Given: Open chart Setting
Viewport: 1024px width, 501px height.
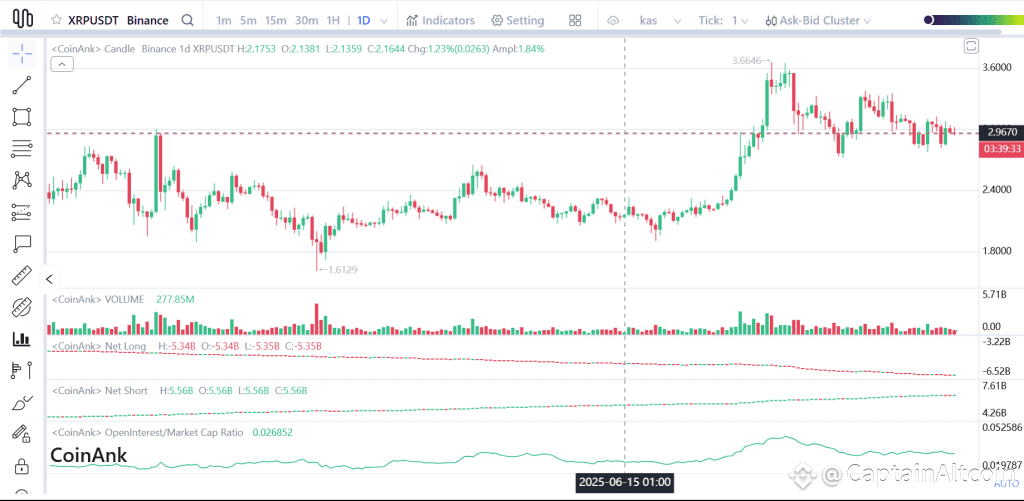Looking at the screenshot, I should click(517, 20).
